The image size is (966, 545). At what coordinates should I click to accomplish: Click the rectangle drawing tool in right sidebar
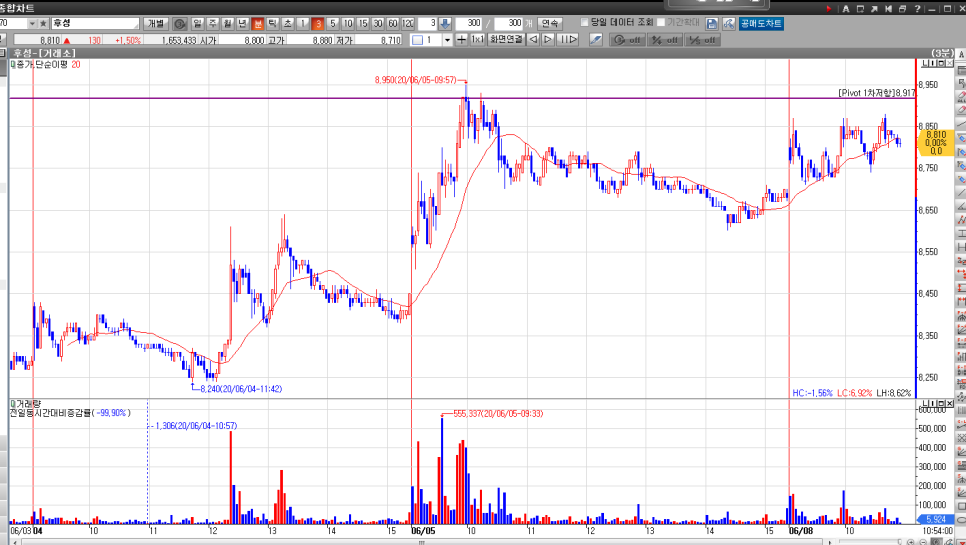point(961,506)
